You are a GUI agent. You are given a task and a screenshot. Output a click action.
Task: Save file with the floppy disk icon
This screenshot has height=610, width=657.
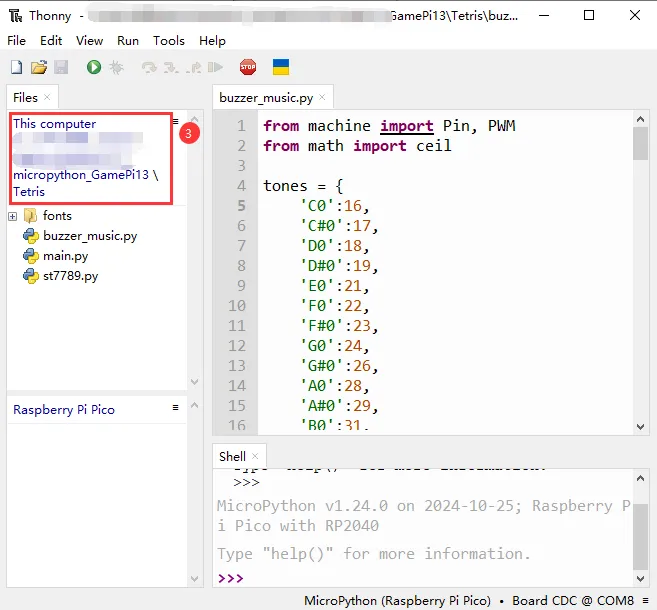click(61, 67)
